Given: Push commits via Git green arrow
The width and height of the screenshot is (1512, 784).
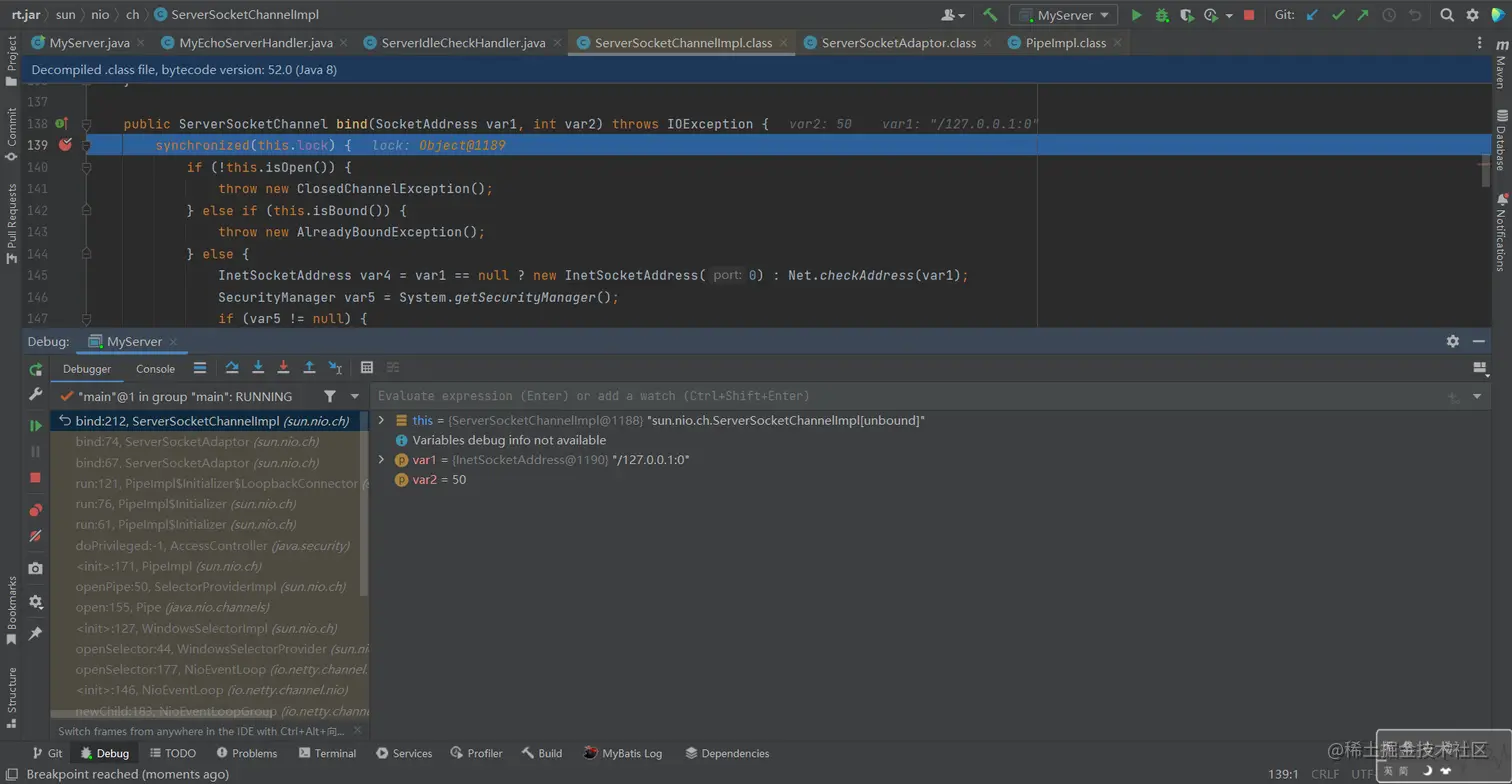Looking at the screenshot, I should (x=1363, y=15).
